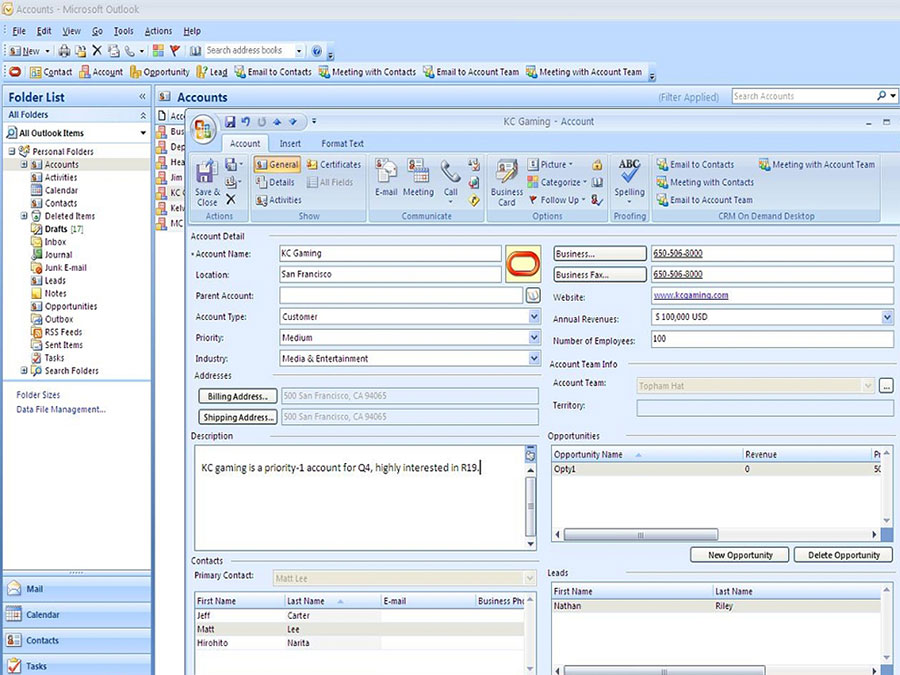Open the Actions menu
This screenshot has width=900, height=675.
(158, 31)
